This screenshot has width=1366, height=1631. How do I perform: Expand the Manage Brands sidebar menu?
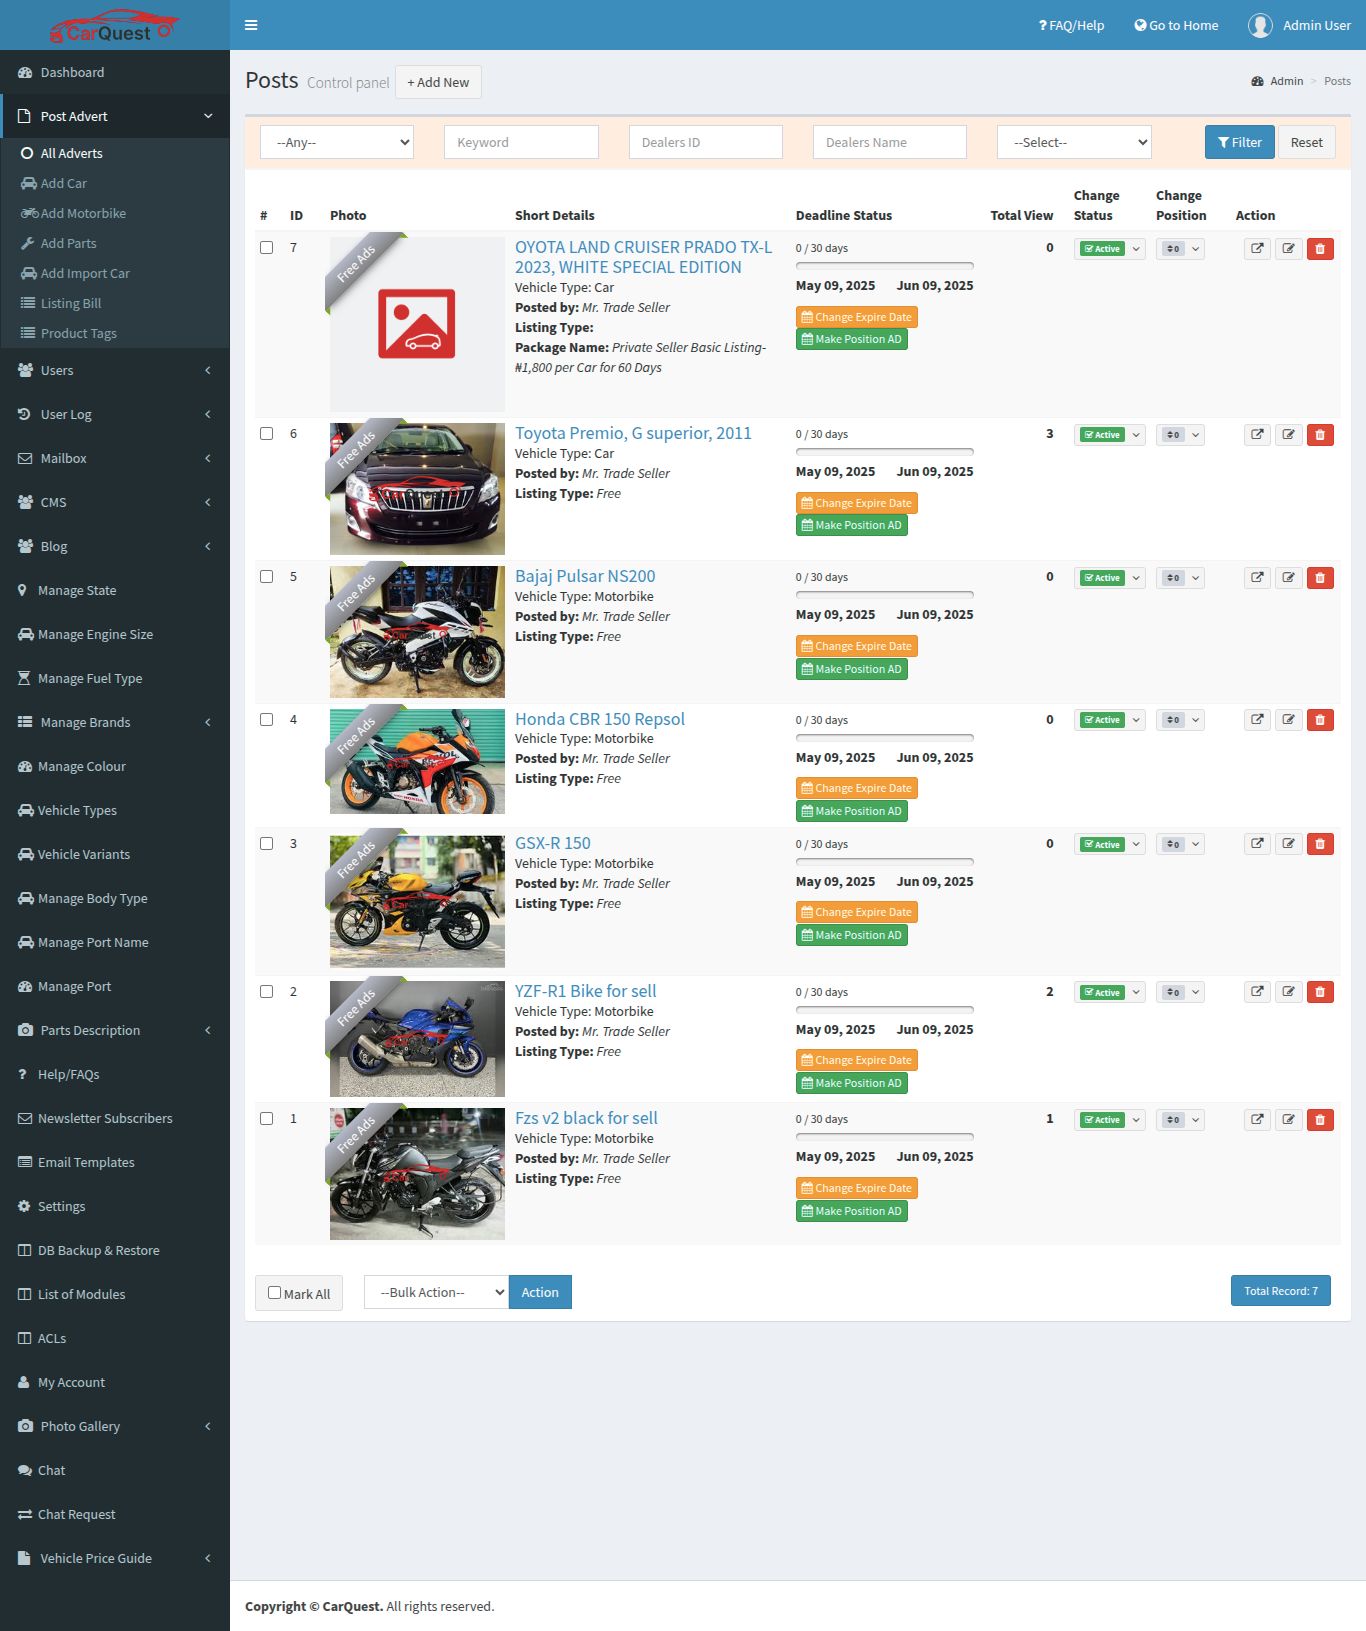[115, 722]
